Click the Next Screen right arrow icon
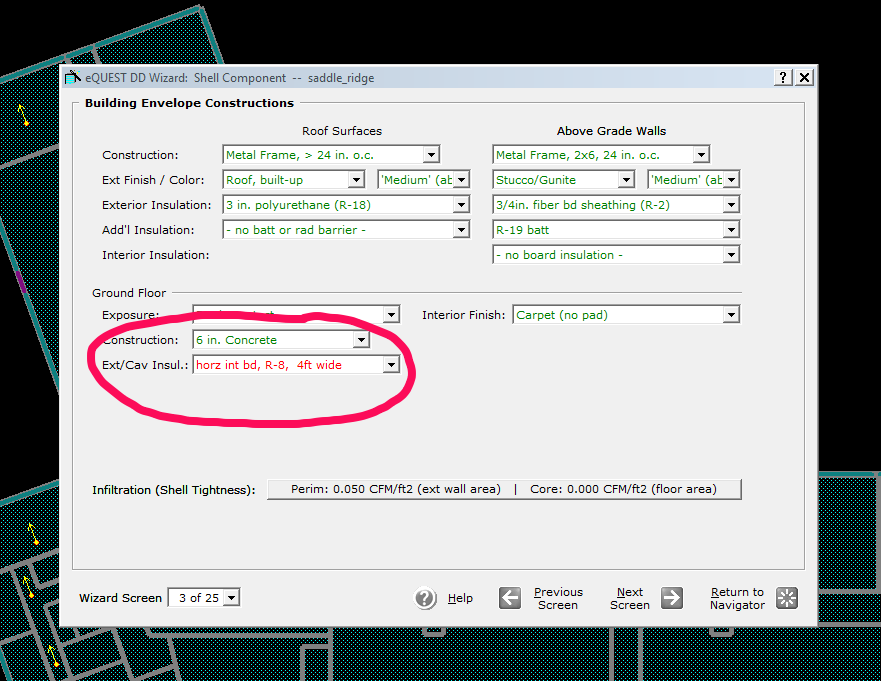Viewport: 881px width, 681px height. 672,598
